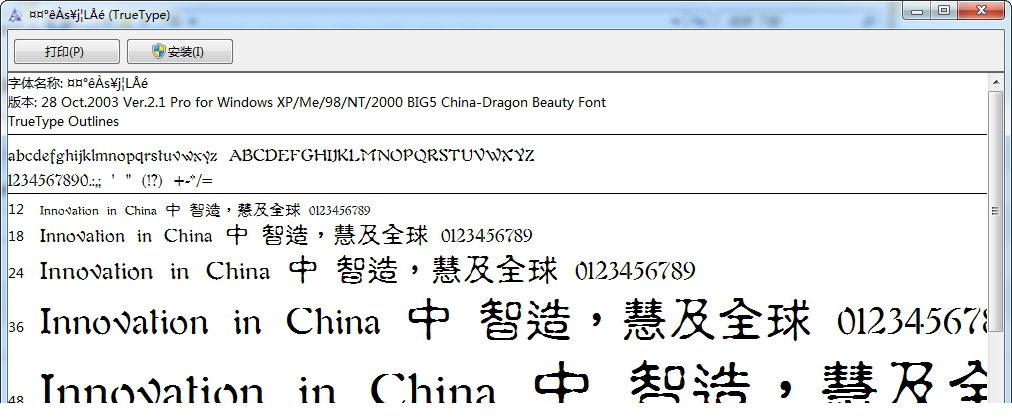Close the font viewer window
The image size is (1012, 419).
tap(982, 11)
